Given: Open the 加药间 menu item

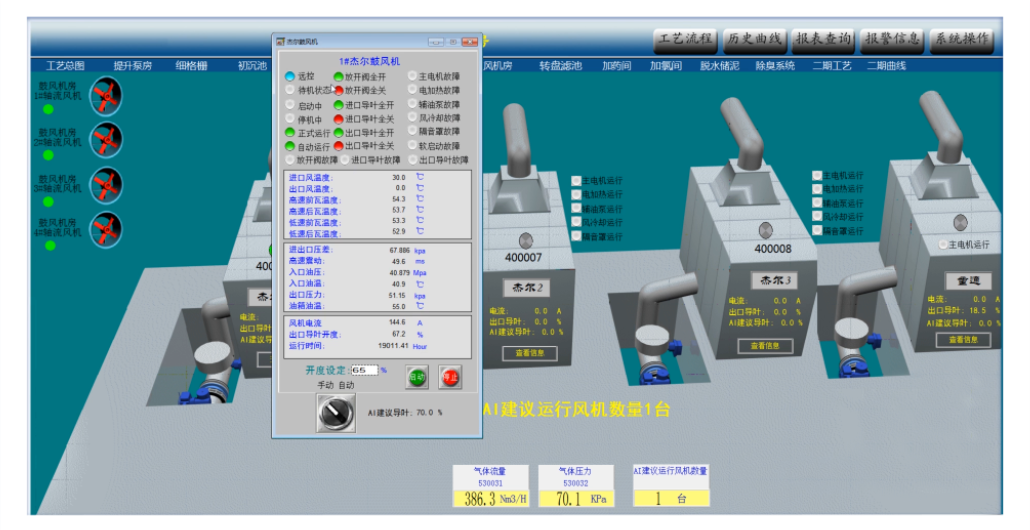Looking at the screenshot, I should pyautogui.click(x=616, y=66).
